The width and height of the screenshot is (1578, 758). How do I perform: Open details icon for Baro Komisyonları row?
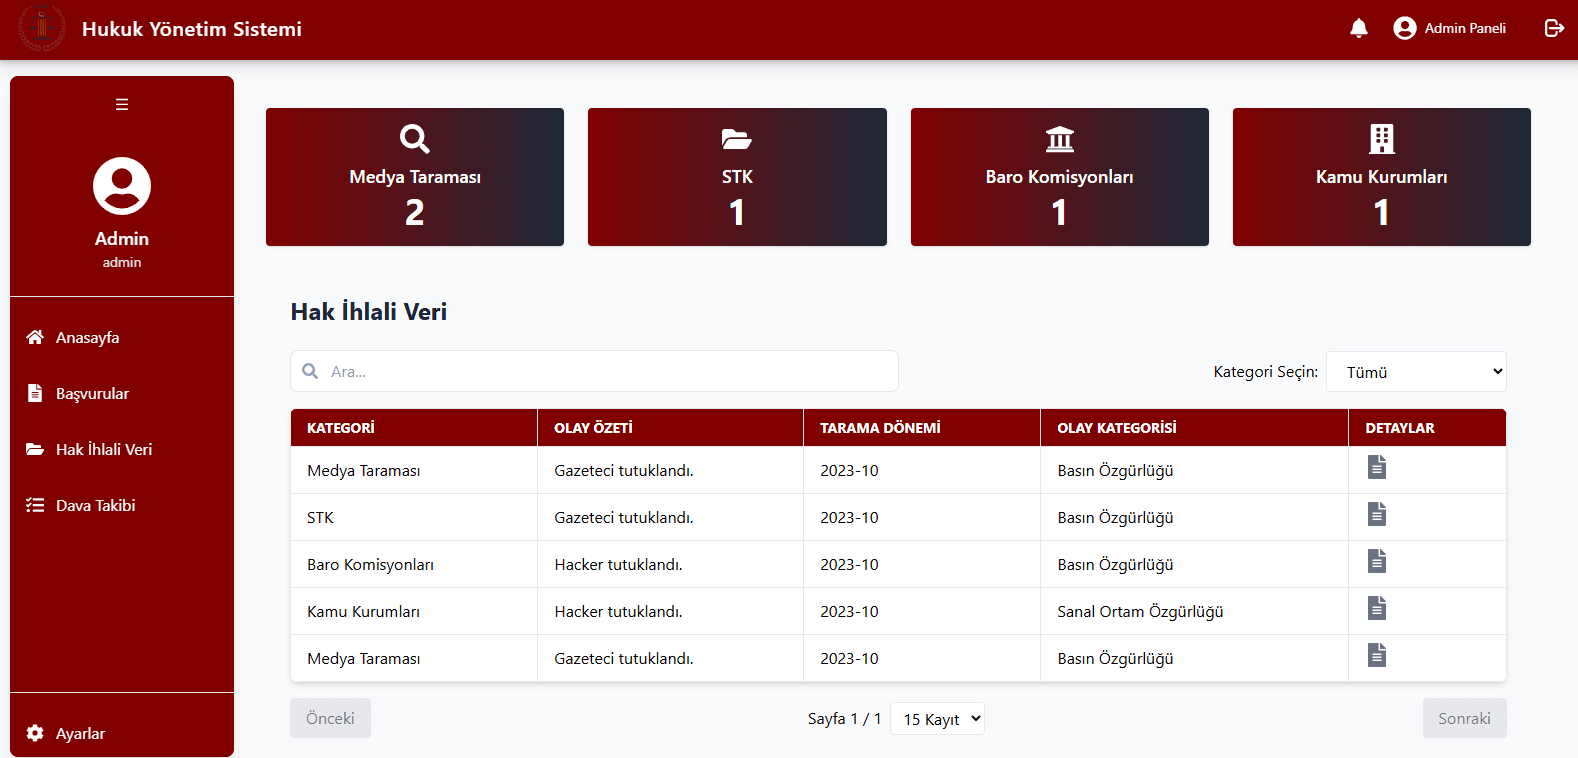pos(1377,561)
